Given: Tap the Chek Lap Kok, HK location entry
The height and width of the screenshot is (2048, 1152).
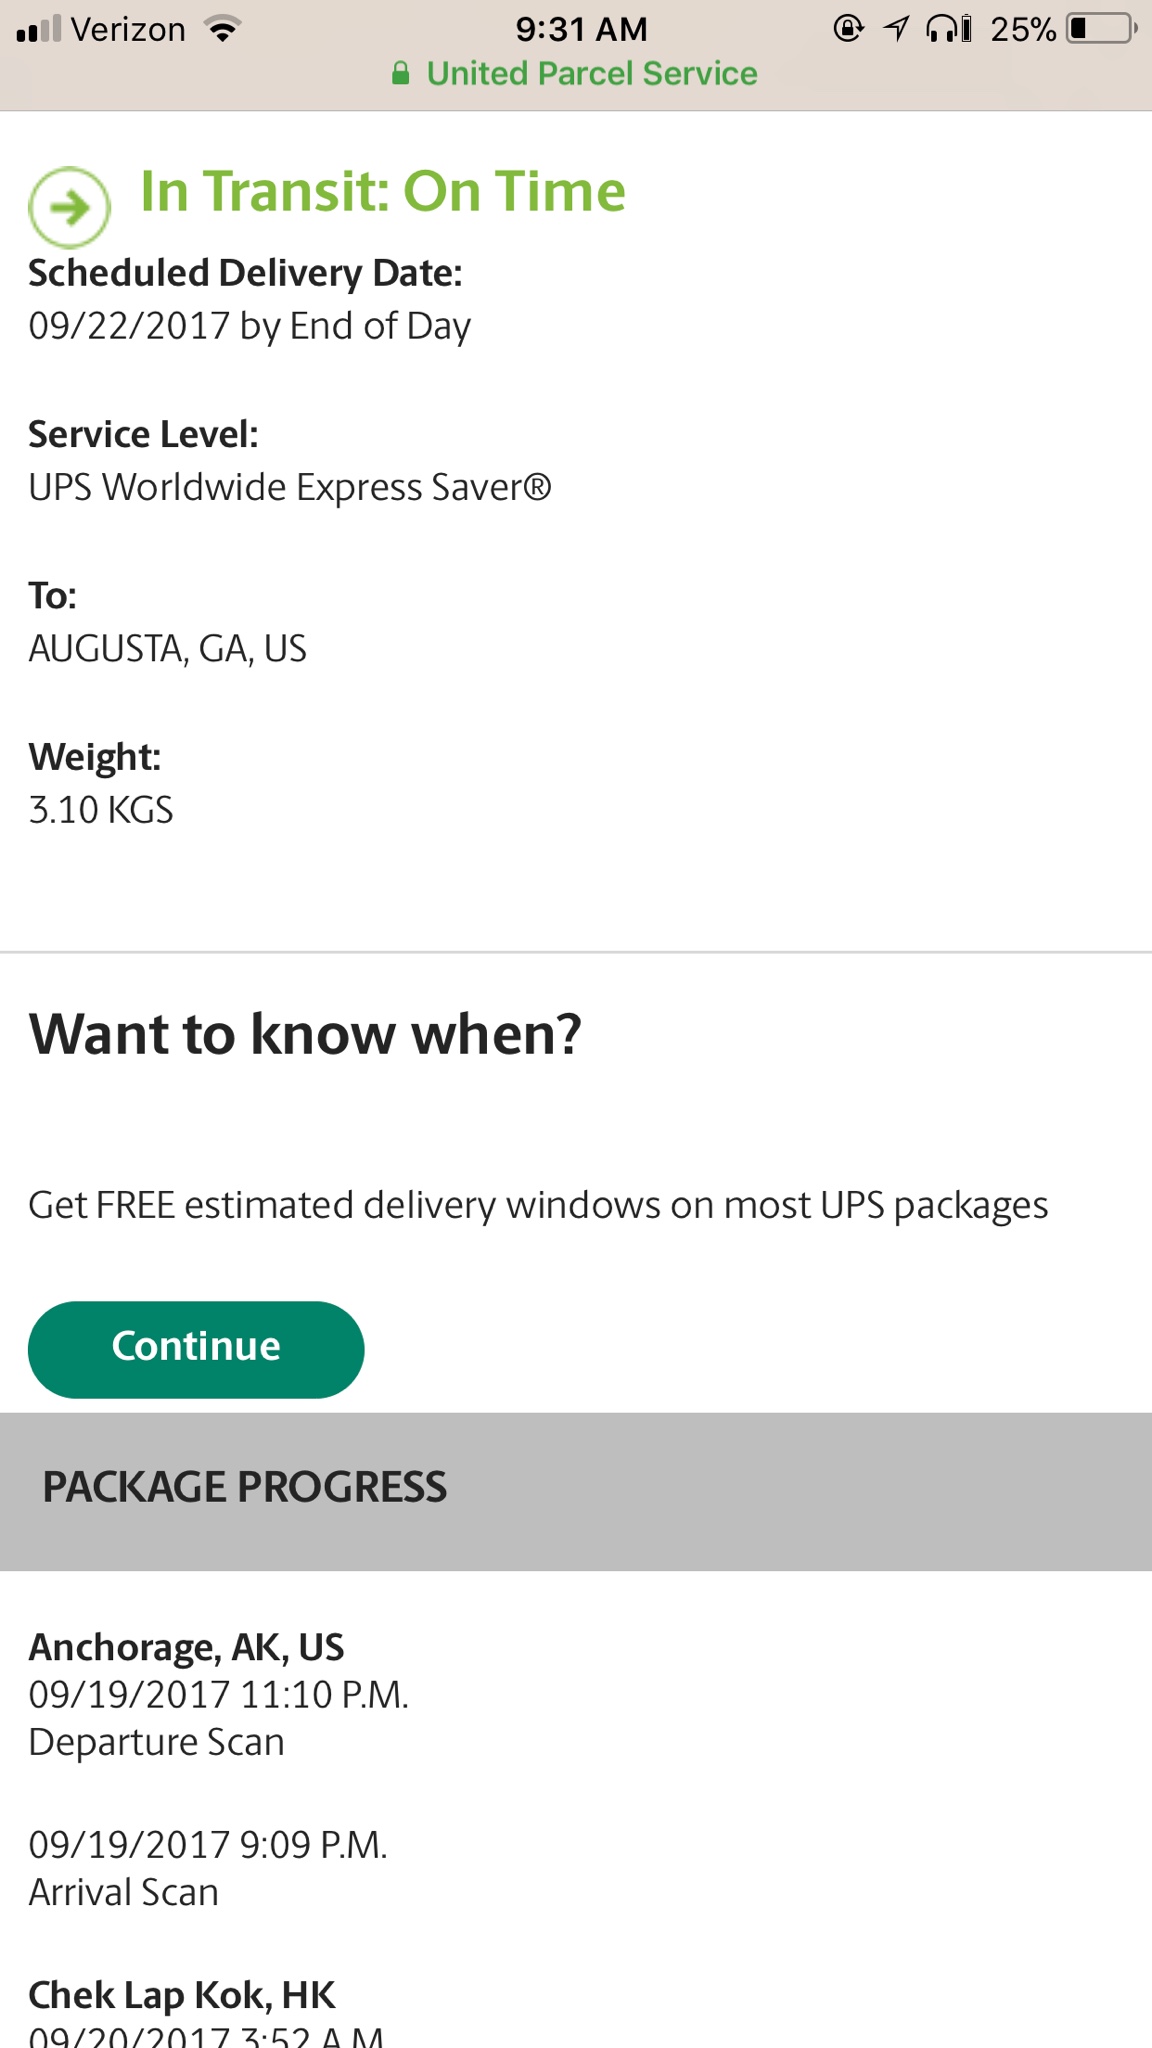Looking at the screenshot, I should (181, 1995).
